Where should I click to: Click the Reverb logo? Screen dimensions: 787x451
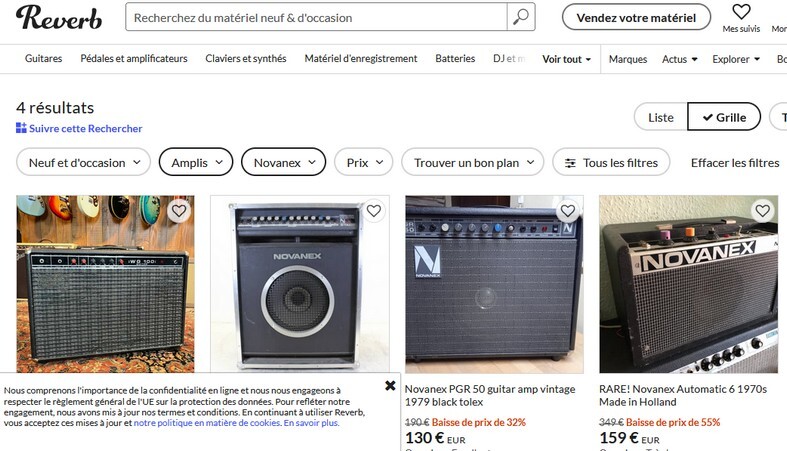pyautogui.click(x=59, y=18)
